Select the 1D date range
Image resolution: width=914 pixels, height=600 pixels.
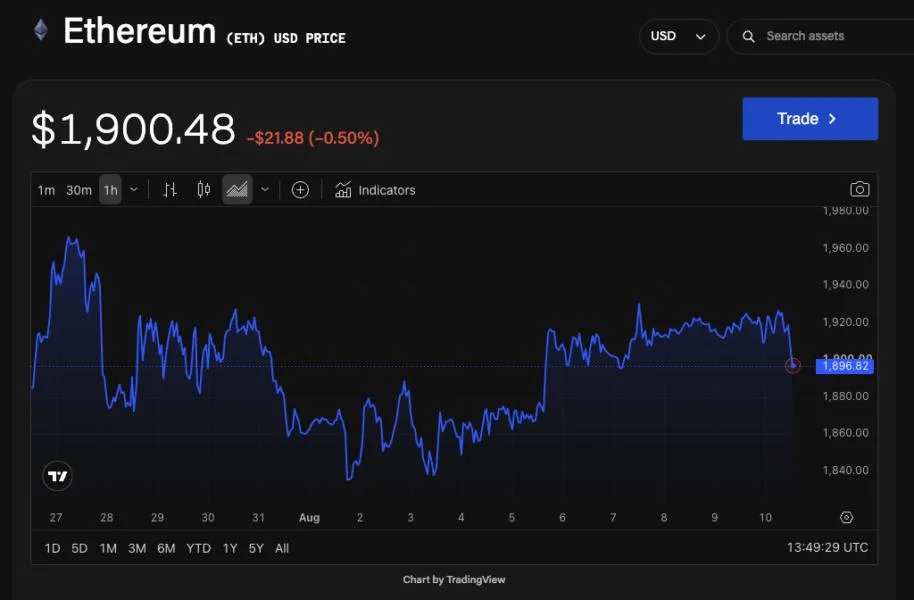tap(52, 548)
